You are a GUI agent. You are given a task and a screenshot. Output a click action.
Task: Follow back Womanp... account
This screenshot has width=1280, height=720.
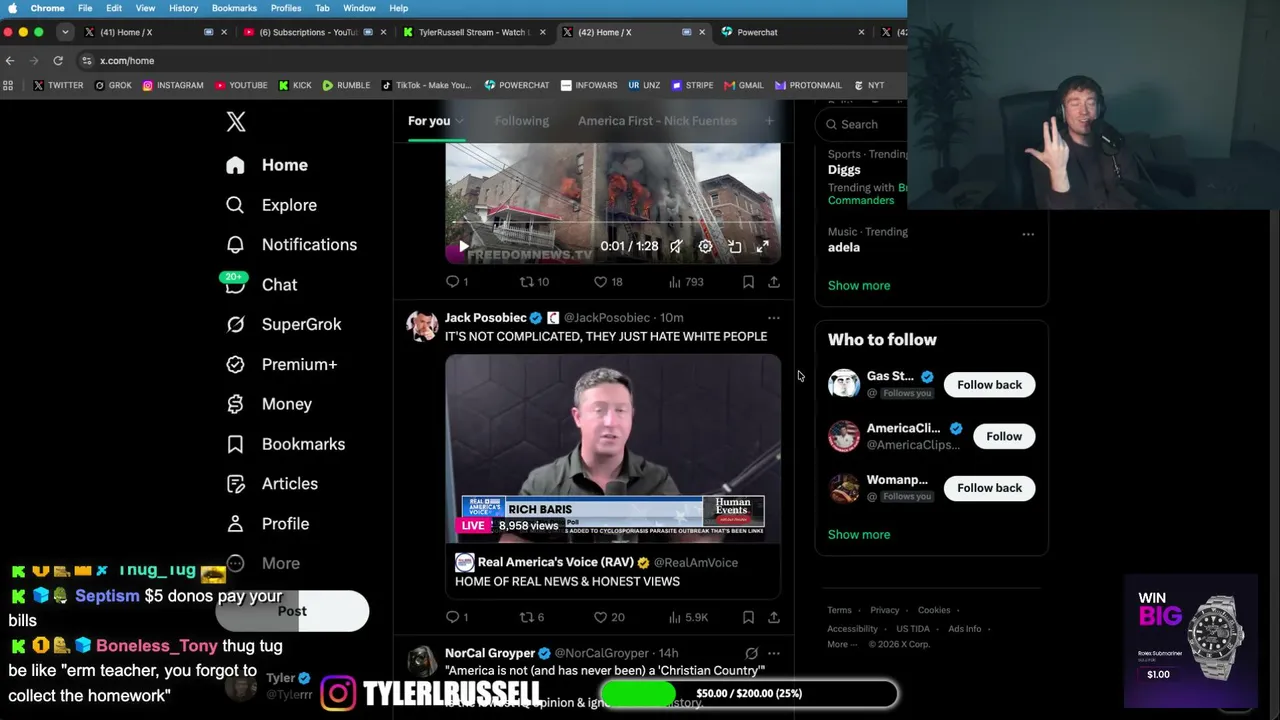[x=989, y=488]
